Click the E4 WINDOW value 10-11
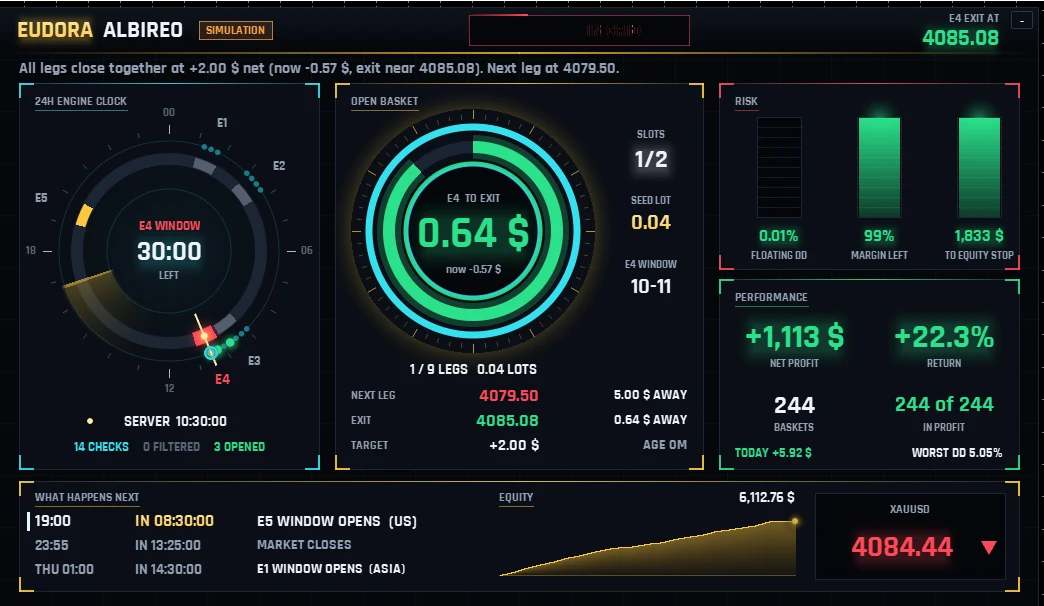This screenshot has height=606, width=1044. coord(651,286)
